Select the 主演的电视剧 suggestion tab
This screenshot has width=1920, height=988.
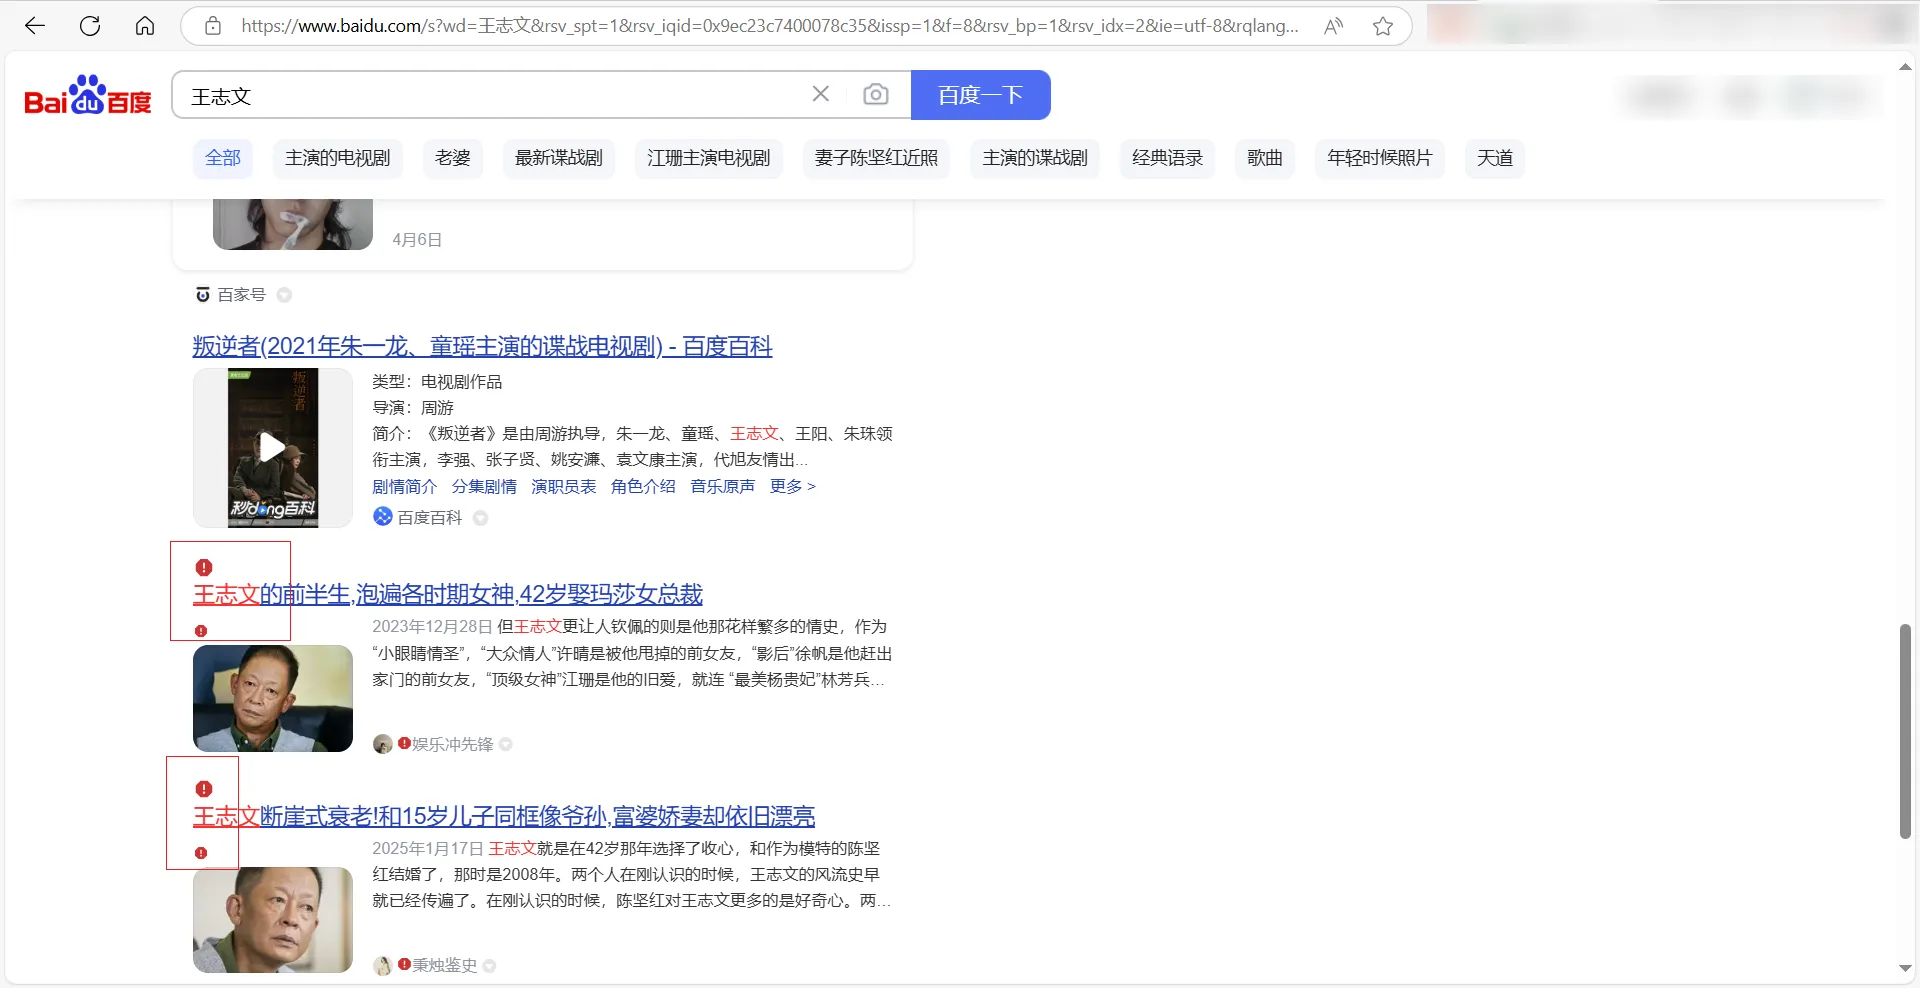(337, 158)
